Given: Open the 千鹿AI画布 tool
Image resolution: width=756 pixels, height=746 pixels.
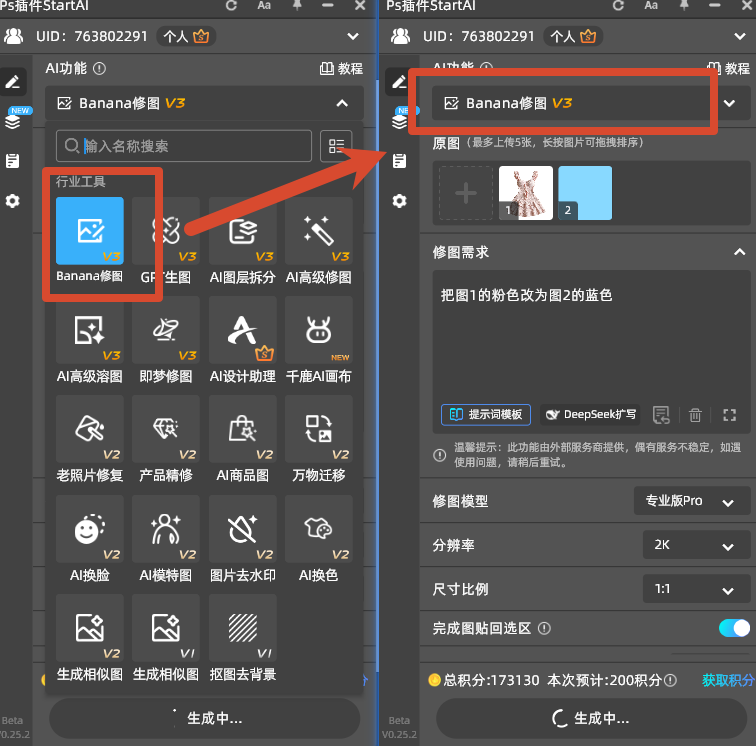Looking at the screenshot, I should pos(319,330).
